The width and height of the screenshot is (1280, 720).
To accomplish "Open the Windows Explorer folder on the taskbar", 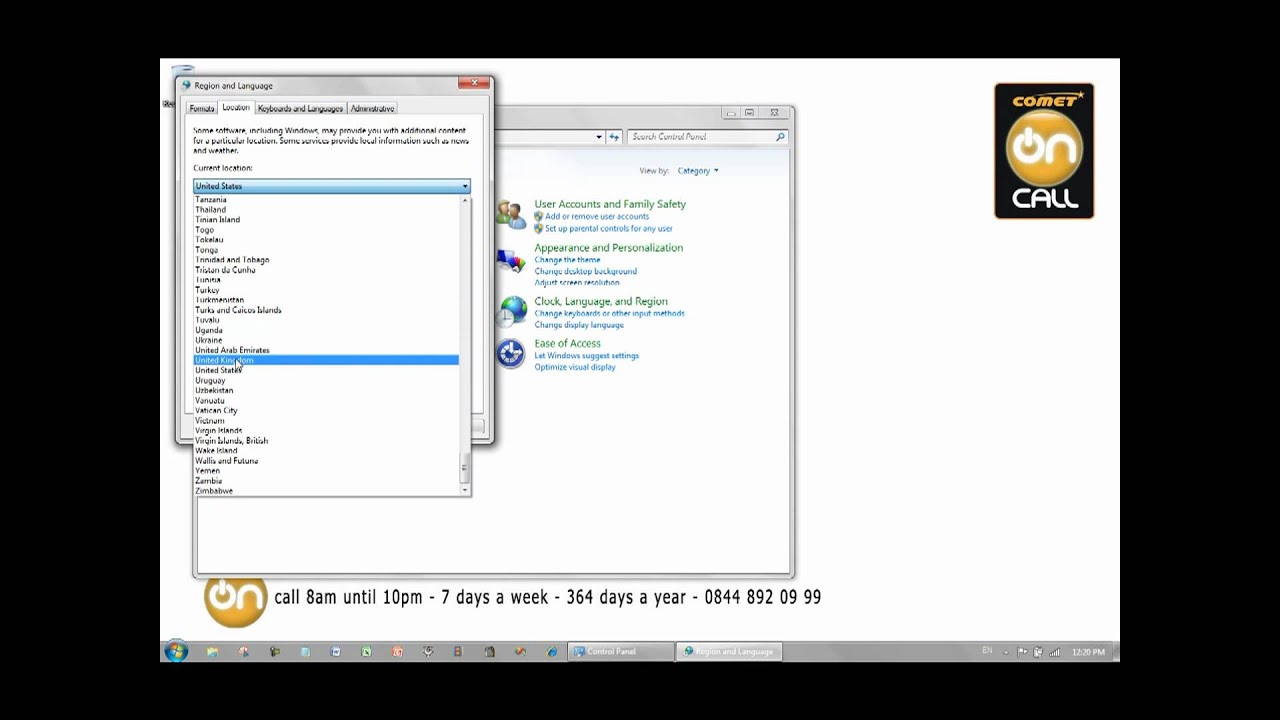I will coord(212,652).
